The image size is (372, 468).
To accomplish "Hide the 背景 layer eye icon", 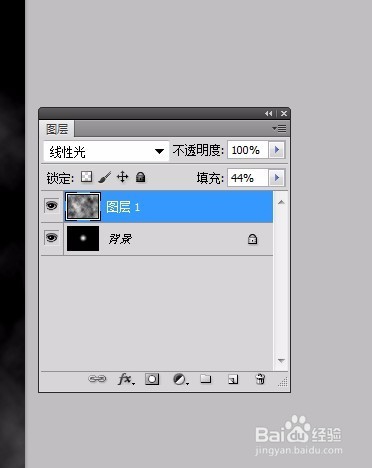I will [x=51, y=238].
